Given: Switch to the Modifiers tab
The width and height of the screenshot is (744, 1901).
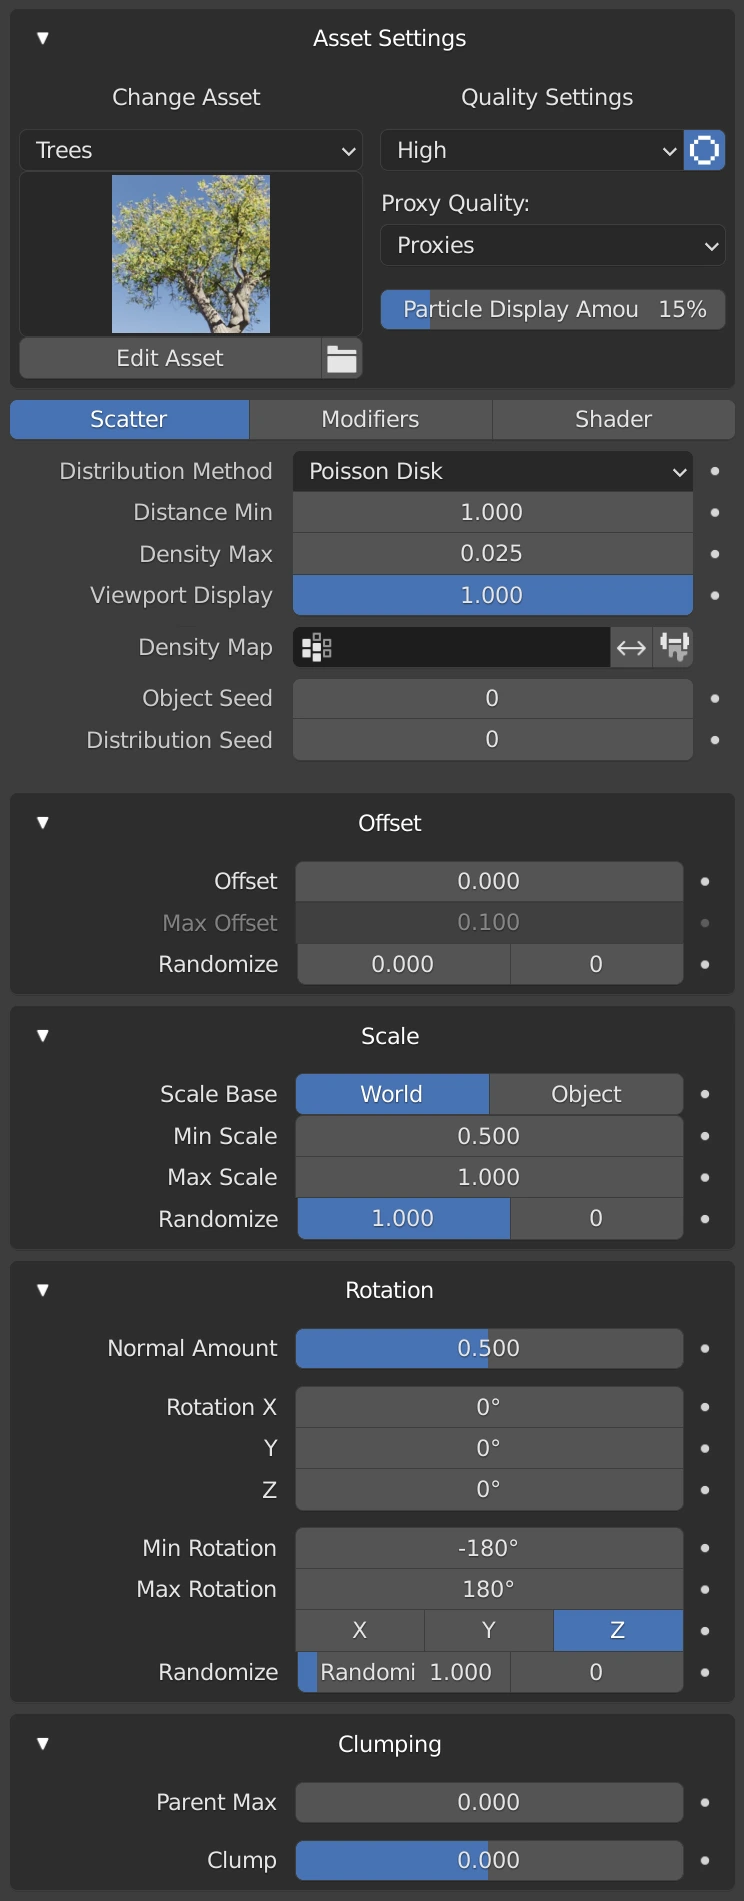Looking at the screenshot, I should pyautogui.click(x=370, y=420).
